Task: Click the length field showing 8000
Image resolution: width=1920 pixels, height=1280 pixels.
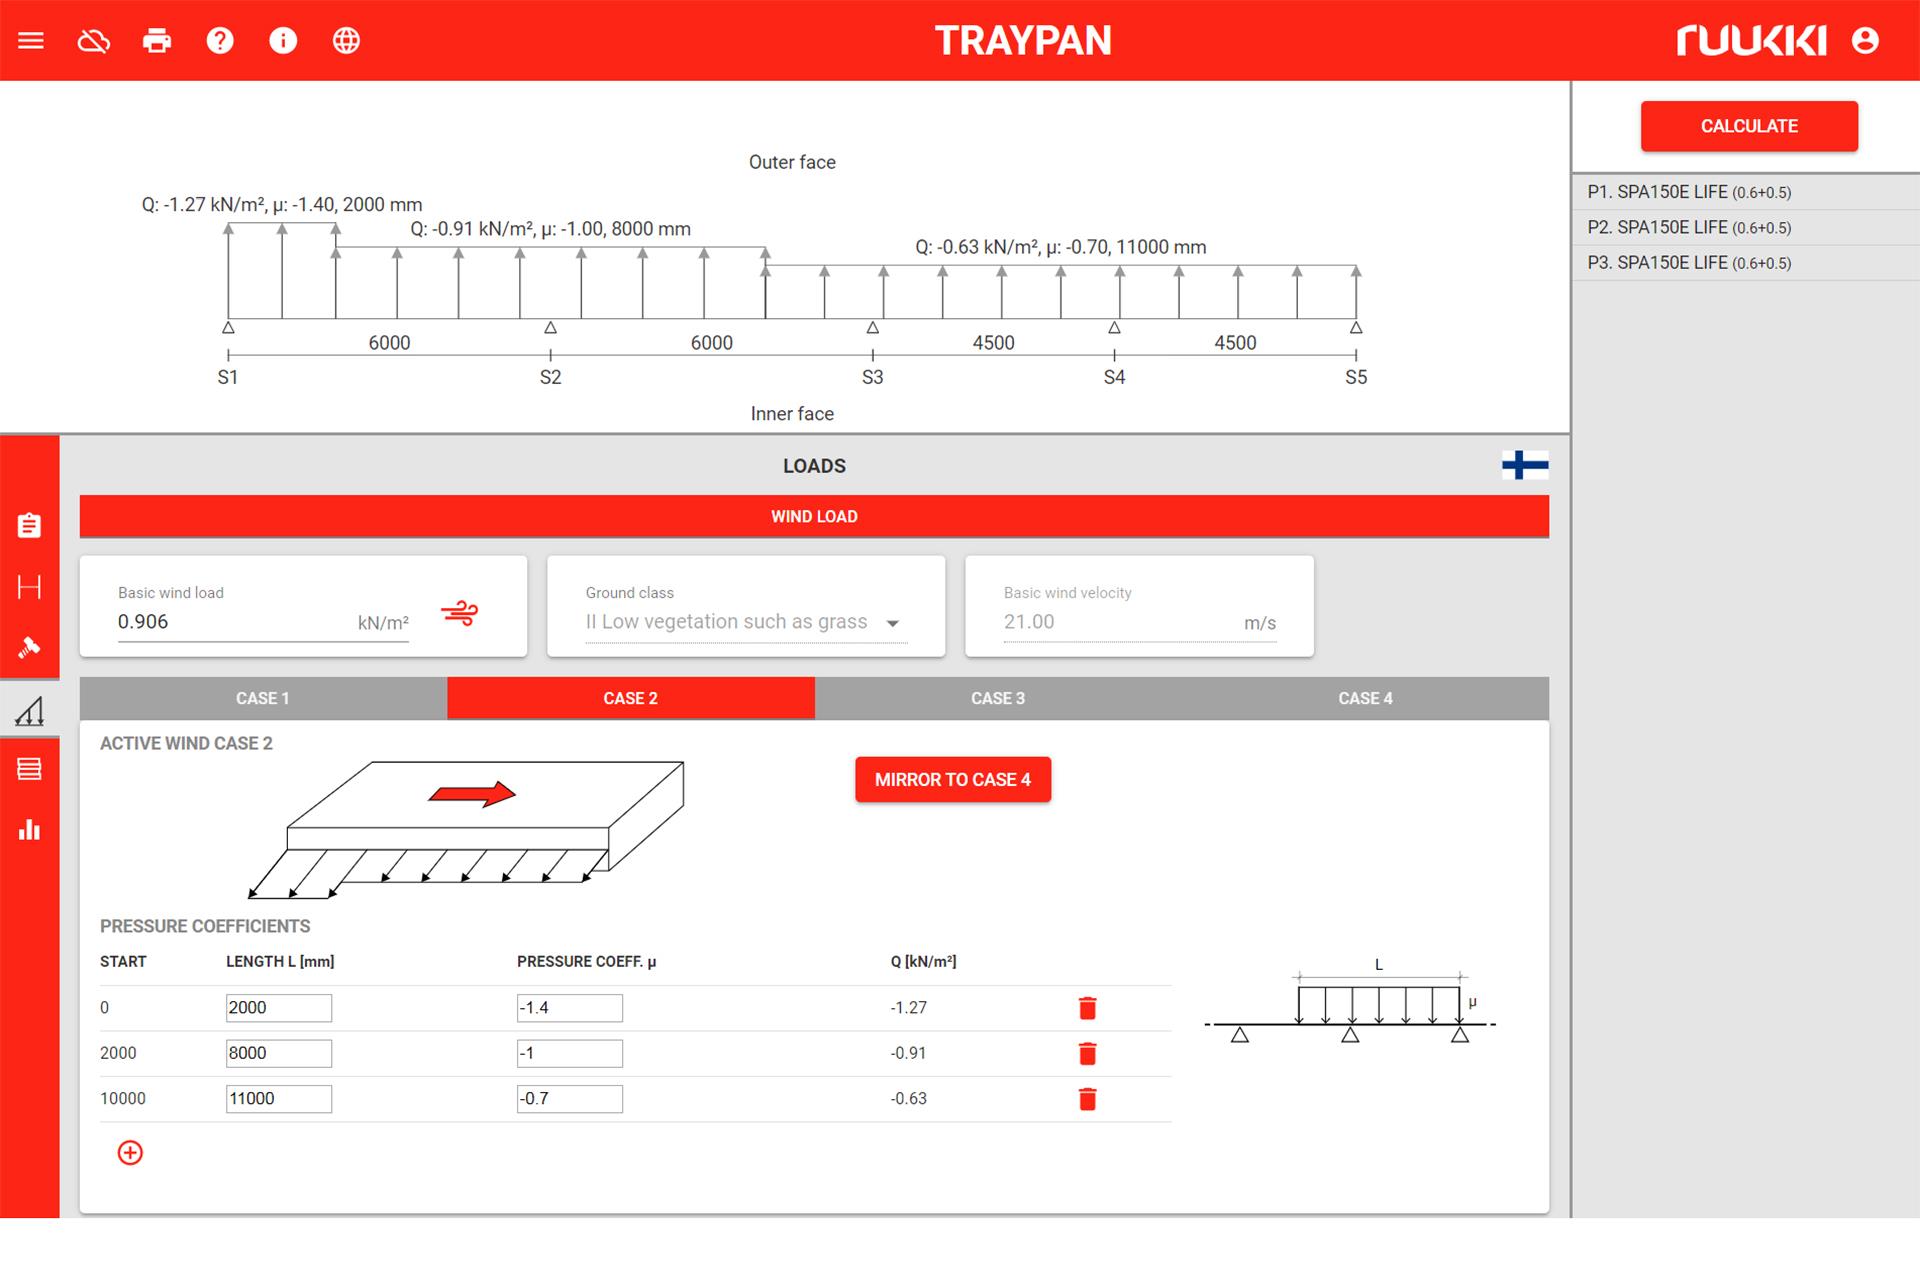Action: click(279, 1053)
